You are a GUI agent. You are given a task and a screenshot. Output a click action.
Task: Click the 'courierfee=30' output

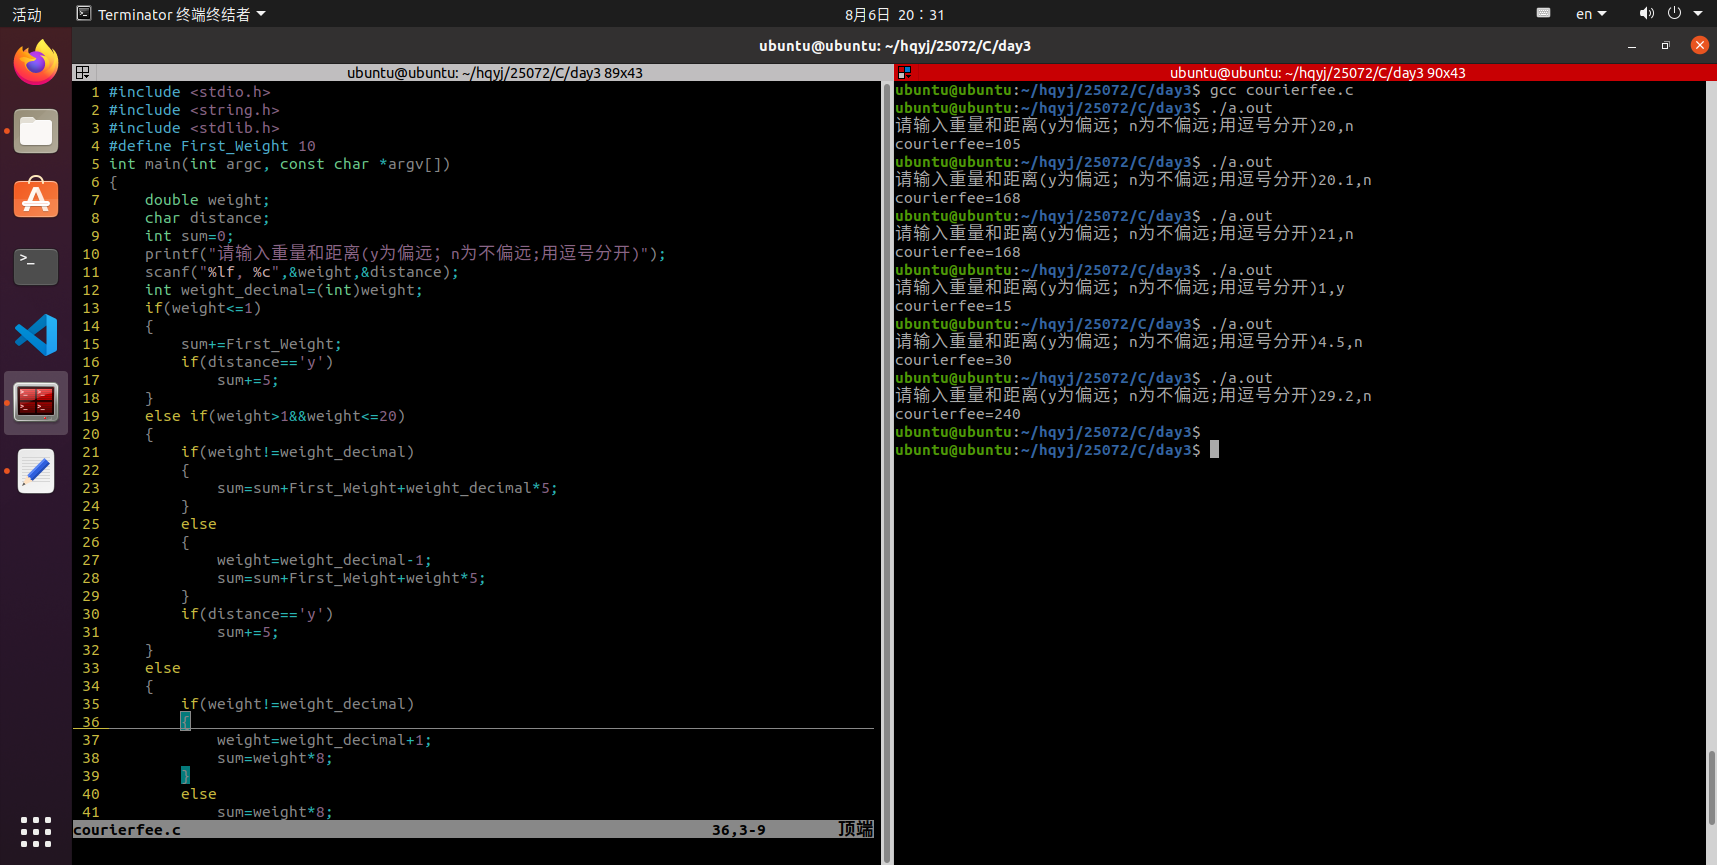pos(953,360)
